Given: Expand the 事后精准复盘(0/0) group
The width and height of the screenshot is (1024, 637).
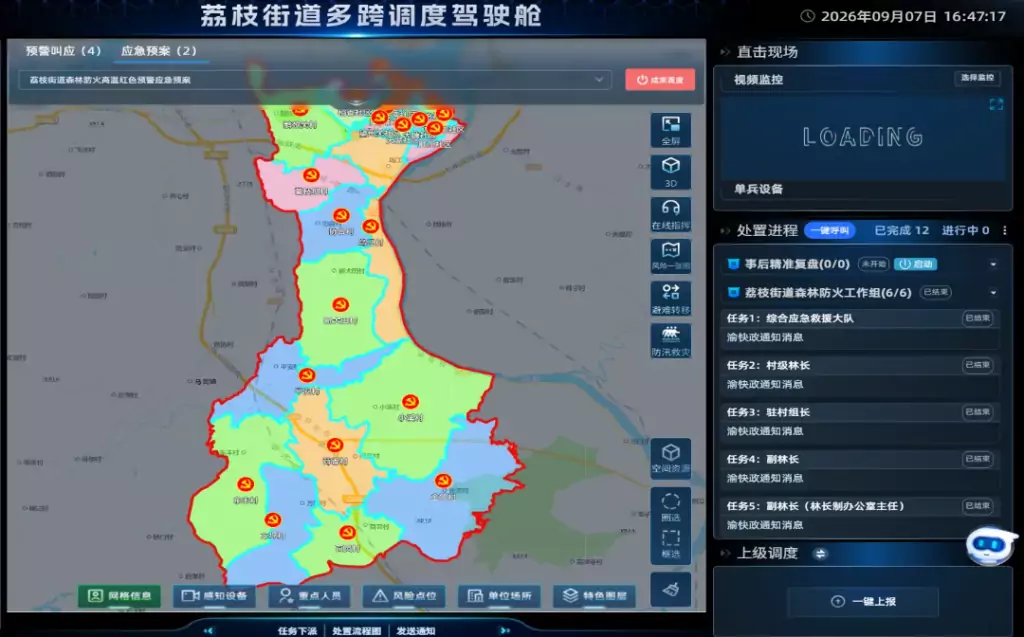Looking at the screenshot, I should coord(993,265).
